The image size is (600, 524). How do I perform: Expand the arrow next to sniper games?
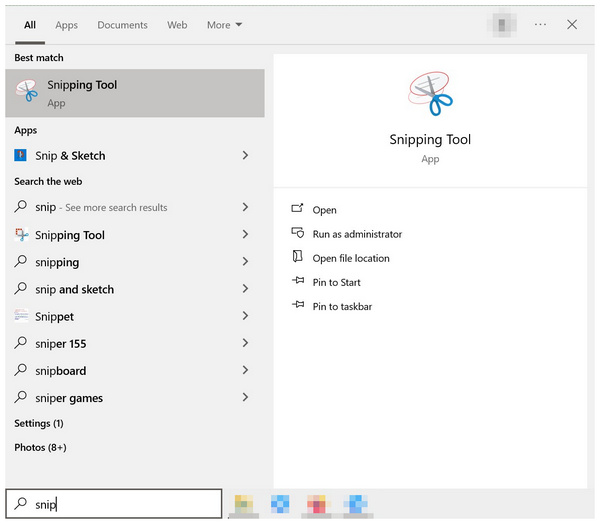coord(245,398)
